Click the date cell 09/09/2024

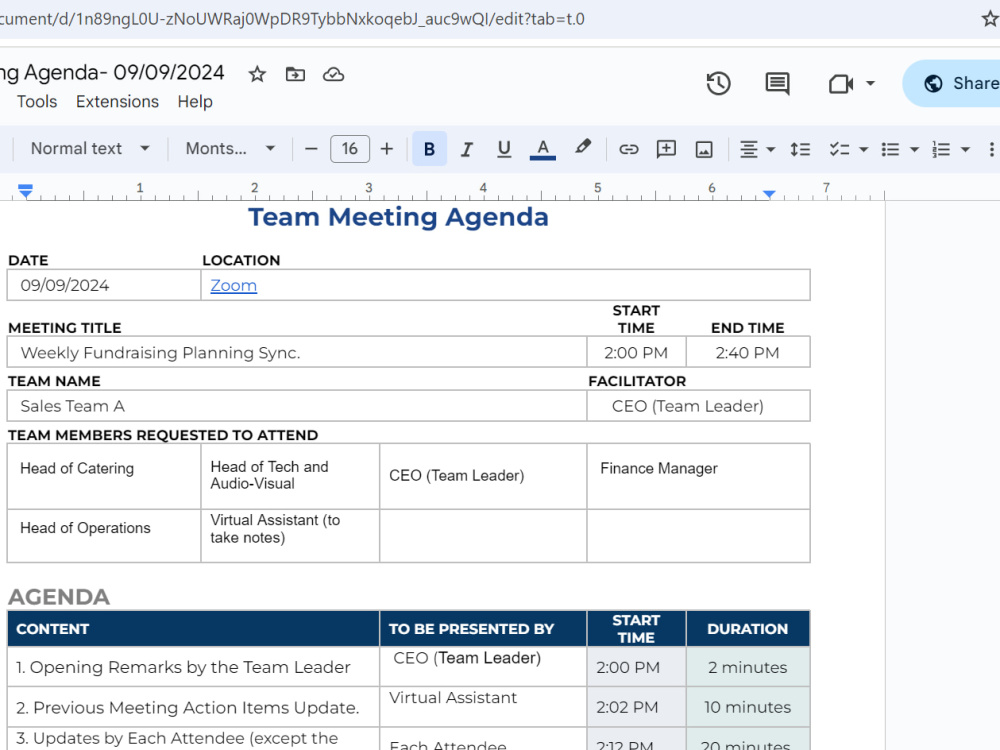104,285
